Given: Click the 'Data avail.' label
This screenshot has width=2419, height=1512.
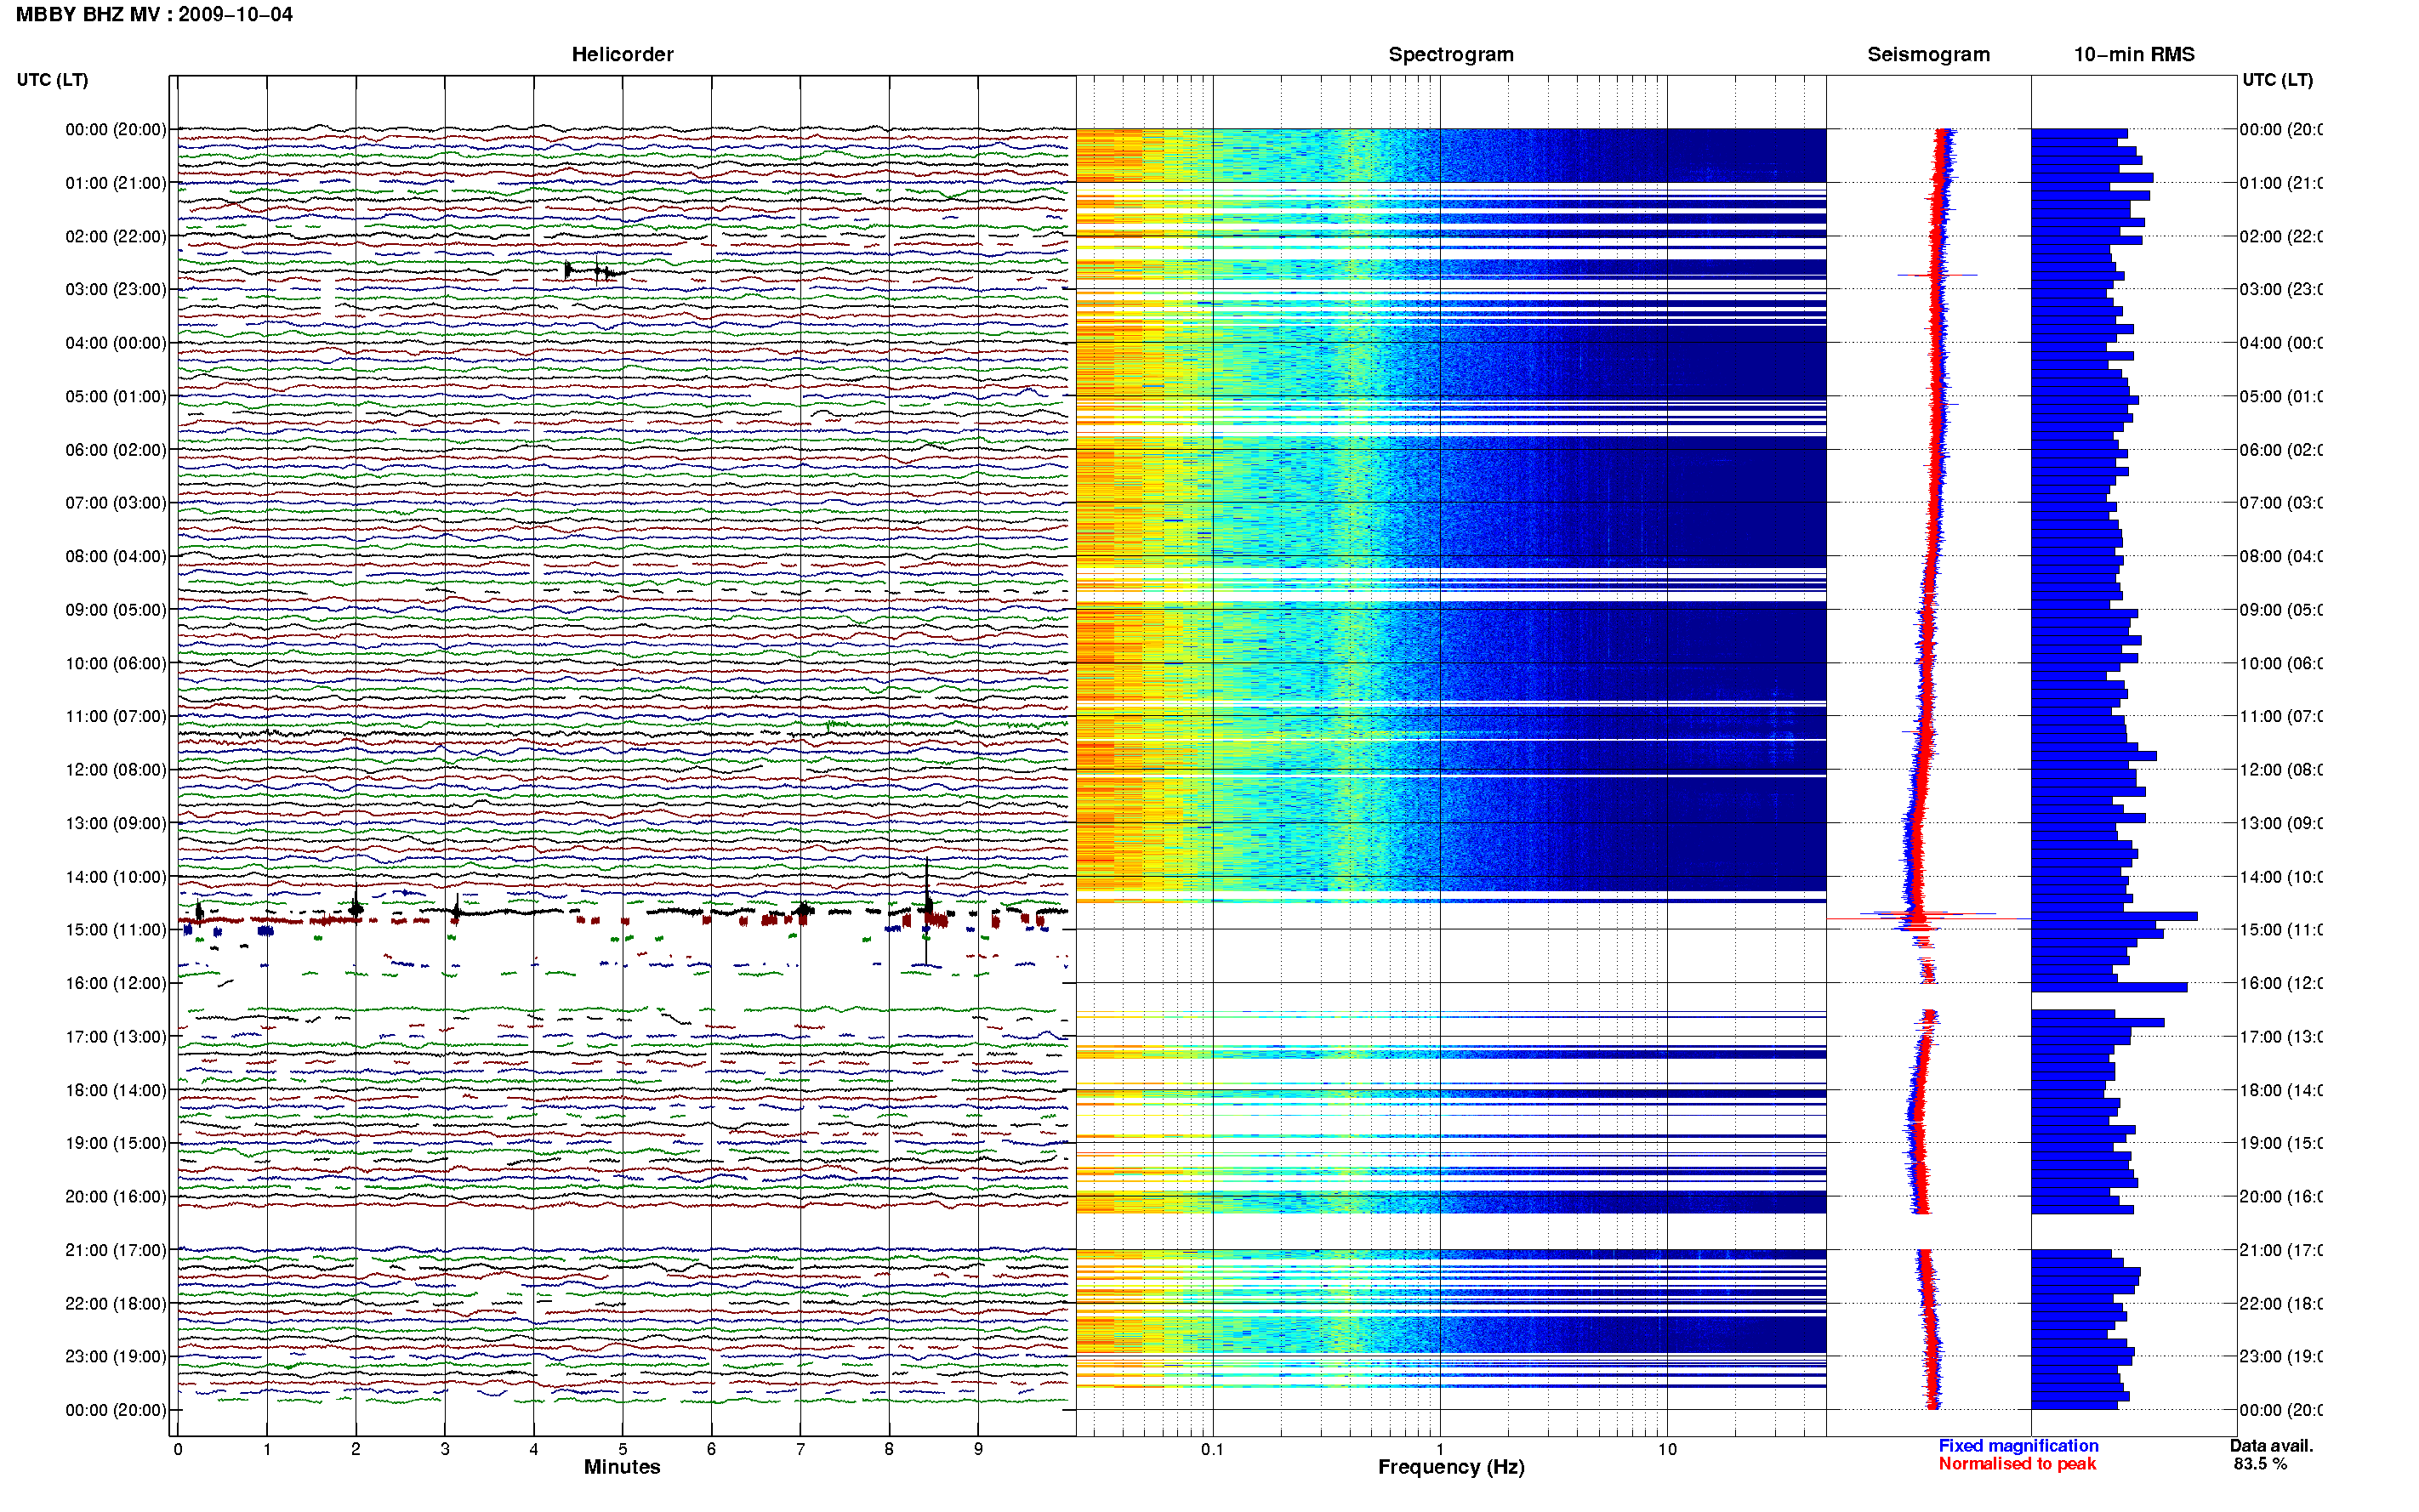Looking at the screenshot, I should click(2271, 1446).
